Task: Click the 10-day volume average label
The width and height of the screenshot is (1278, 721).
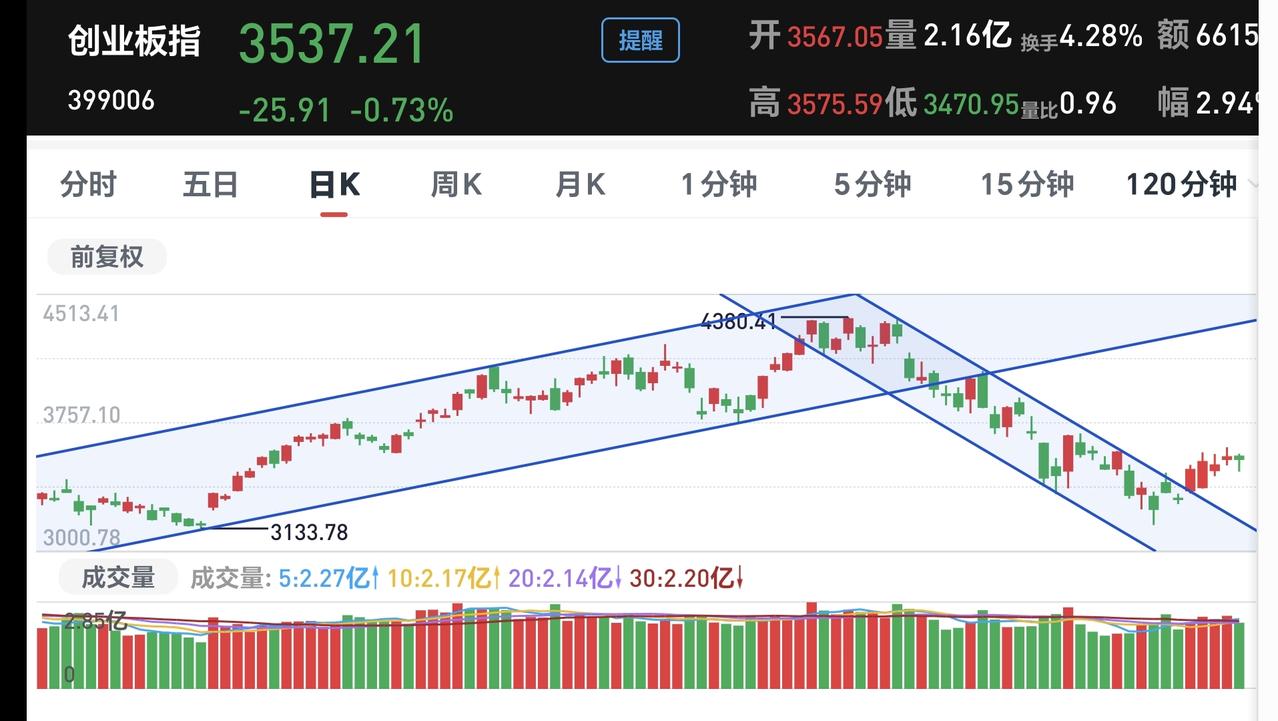Action: click(444, 578)
